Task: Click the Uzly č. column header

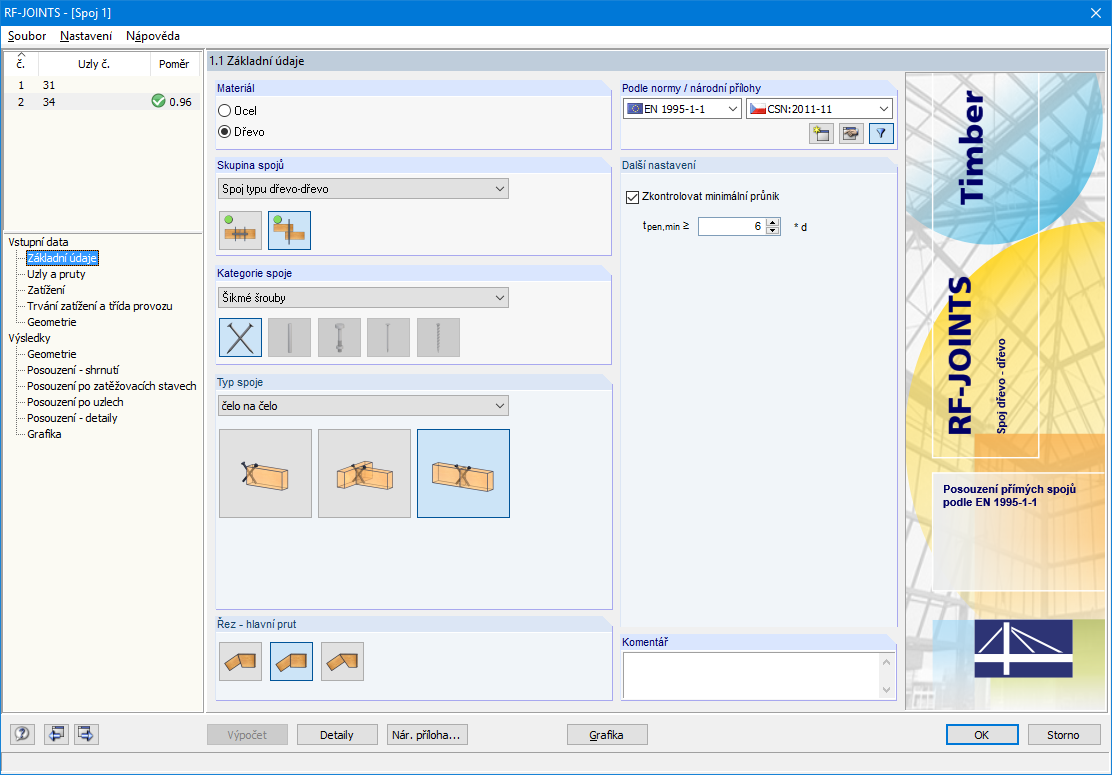Action: pos(94,64)
